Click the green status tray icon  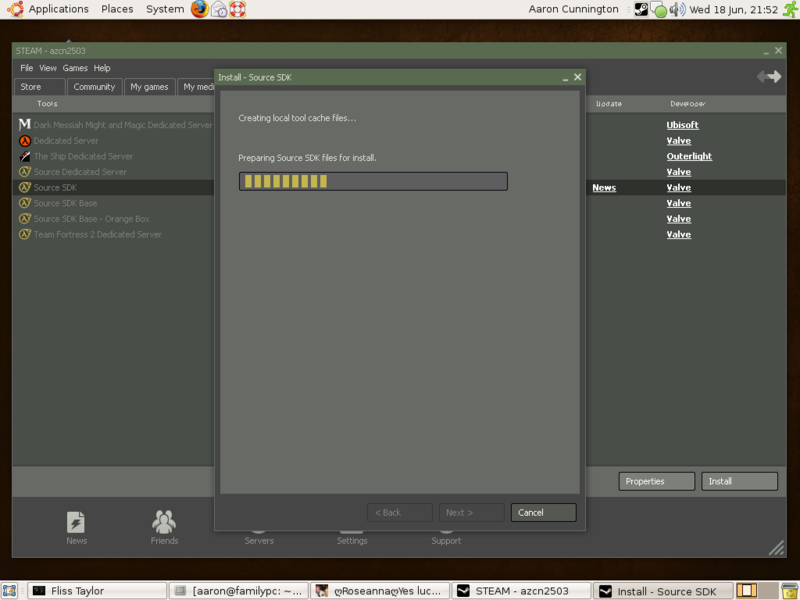[x=659, y=10]
